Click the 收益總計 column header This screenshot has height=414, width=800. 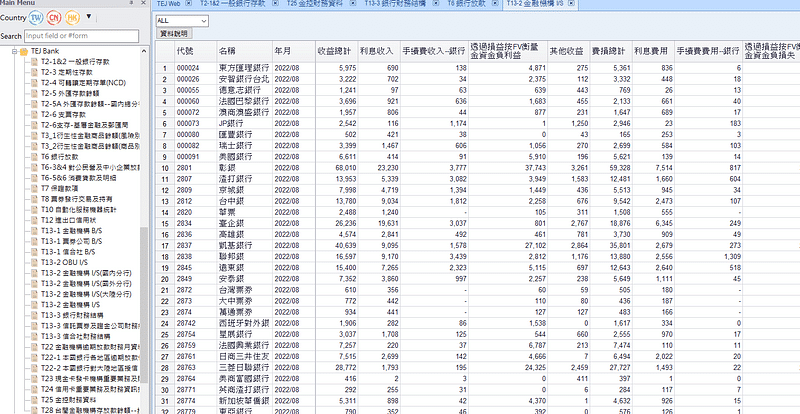click(334, 49)
